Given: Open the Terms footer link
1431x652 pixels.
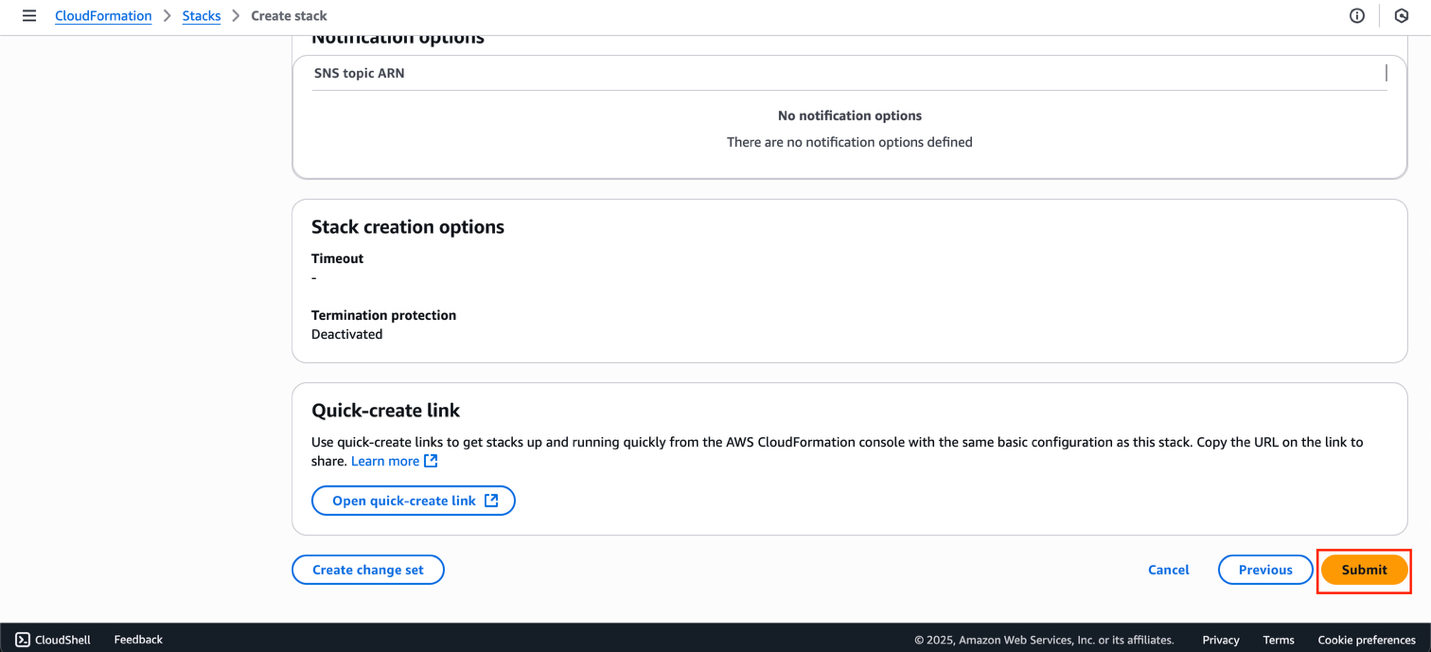Looking at the screenshot, I should tap(1278, 640).
